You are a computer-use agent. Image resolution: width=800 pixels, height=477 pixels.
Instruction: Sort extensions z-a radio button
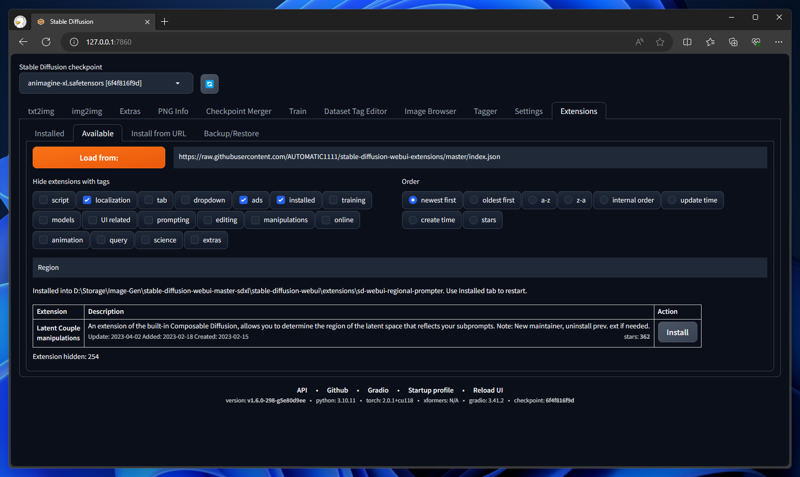click(568, 200)
